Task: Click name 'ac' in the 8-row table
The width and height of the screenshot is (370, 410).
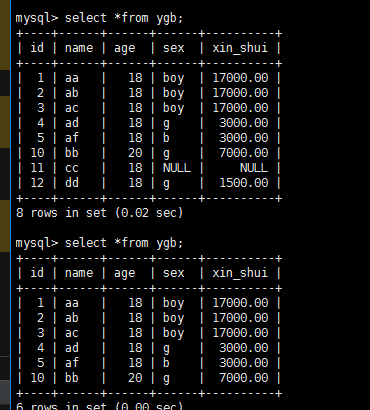Action: tap(72, 108)
